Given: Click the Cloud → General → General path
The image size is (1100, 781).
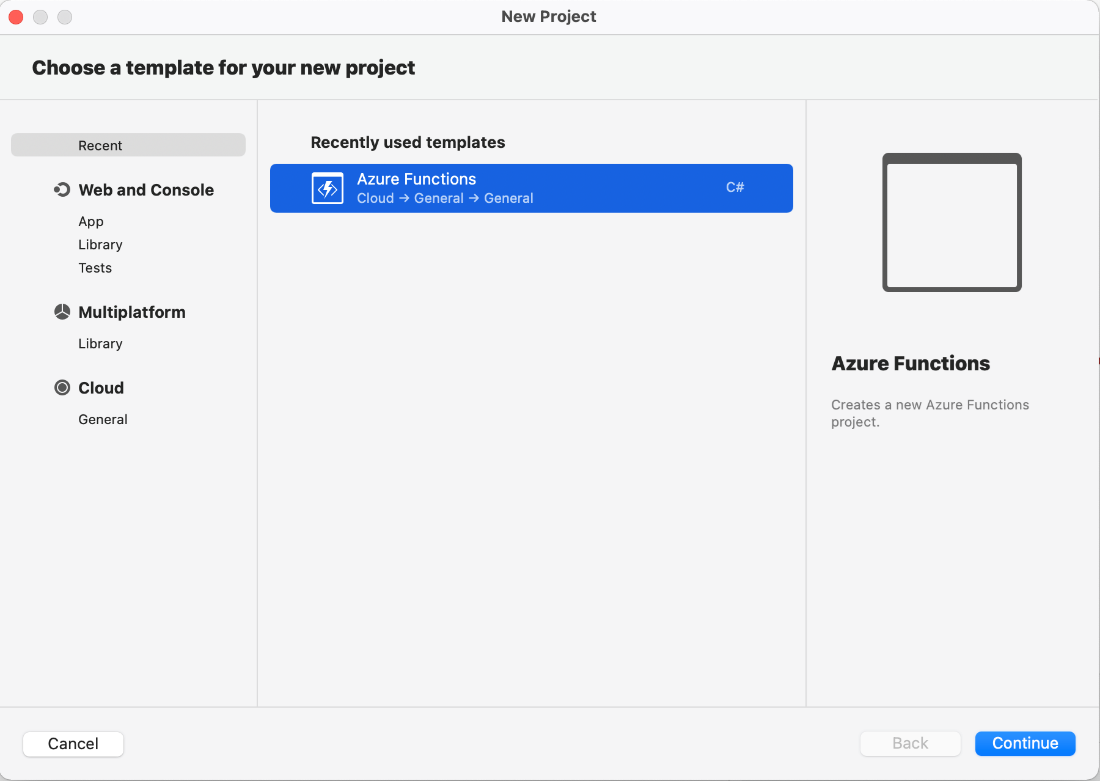Looking at the screenshot, I should (445, 199).
